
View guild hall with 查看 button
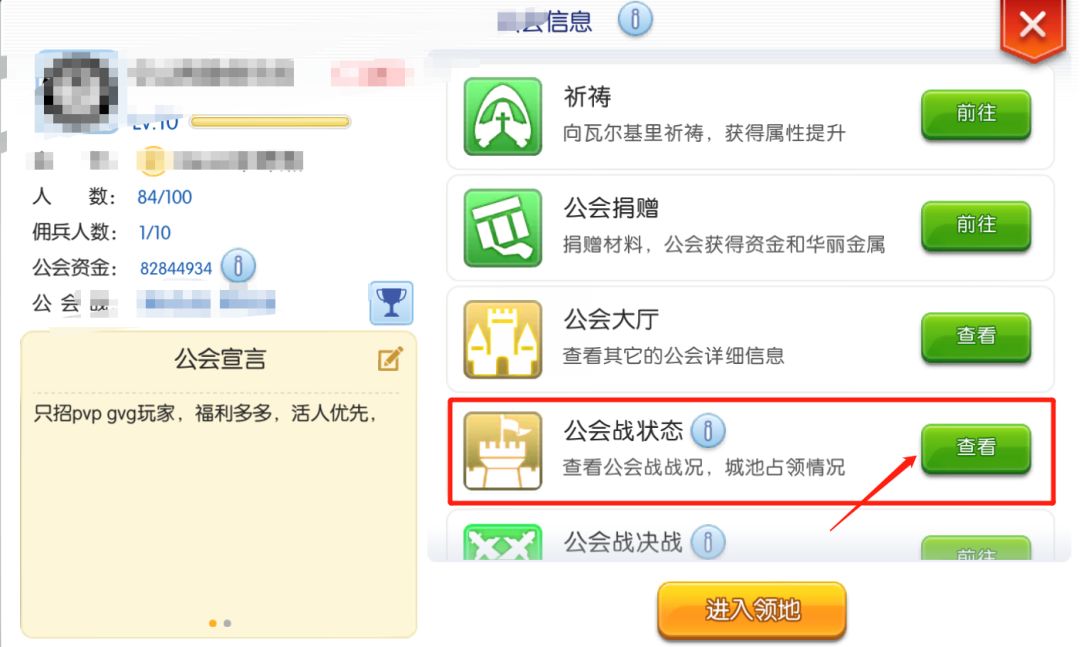coord(976,337)
